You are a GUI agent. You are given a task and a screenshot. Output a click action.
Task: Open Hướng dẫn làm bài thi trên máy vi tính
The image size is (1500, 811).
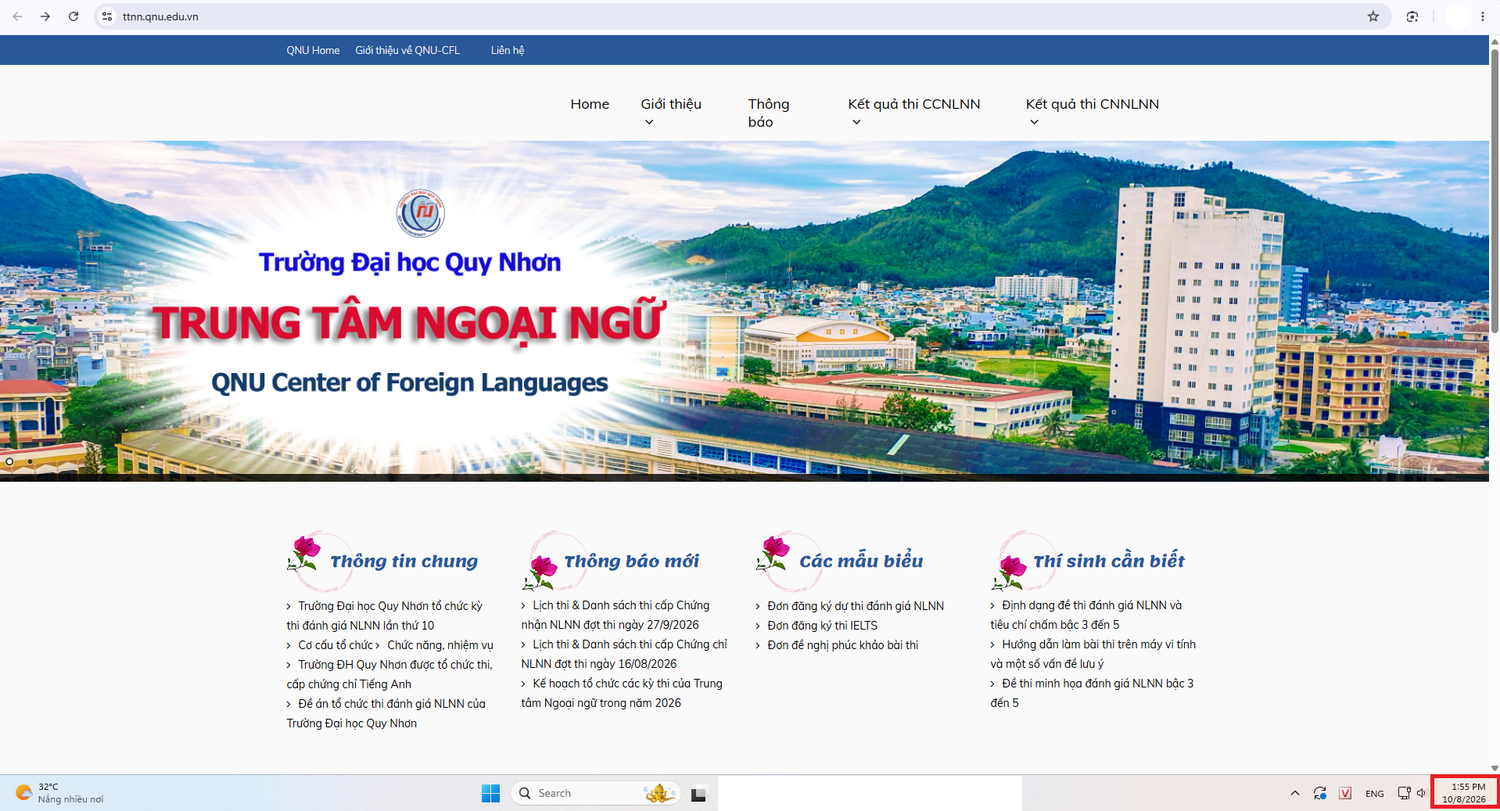pos(1093,654)
